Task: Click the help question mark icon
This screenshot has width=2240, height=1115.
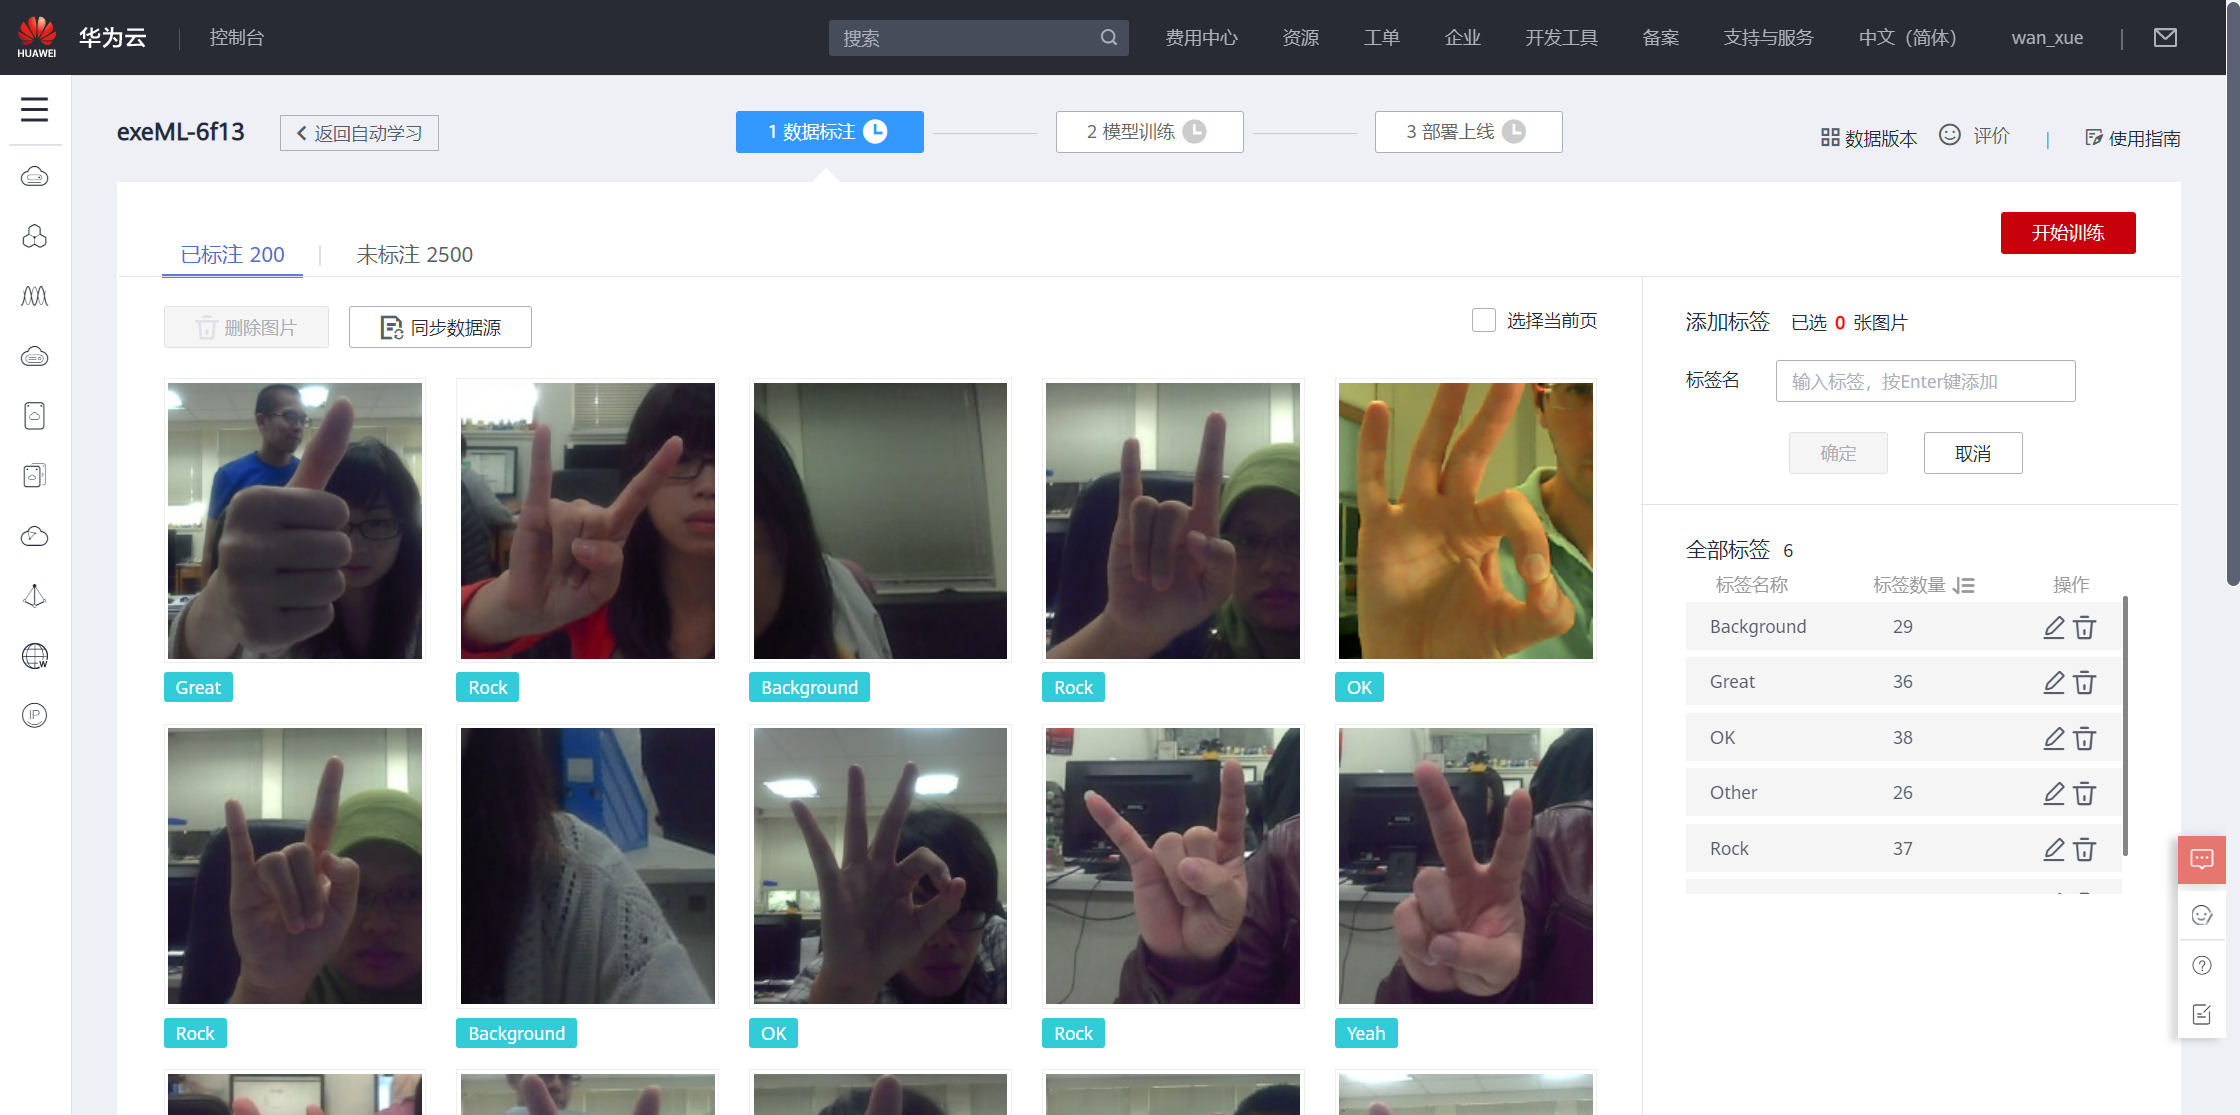Action: coord(2201,965)
